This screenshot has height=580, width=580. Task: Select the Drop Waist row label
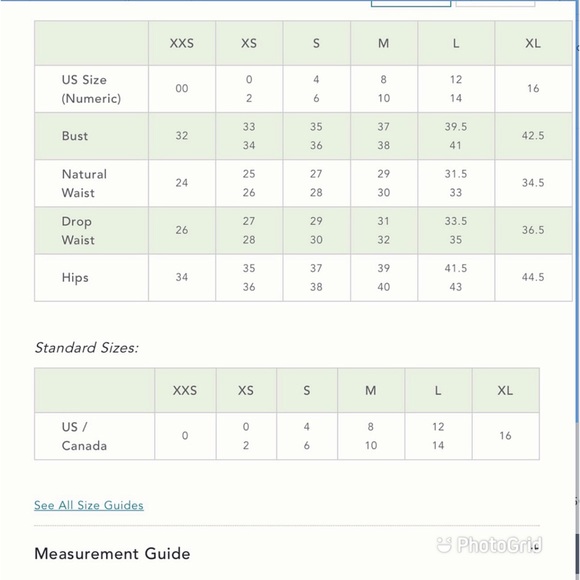pos(78,230)
